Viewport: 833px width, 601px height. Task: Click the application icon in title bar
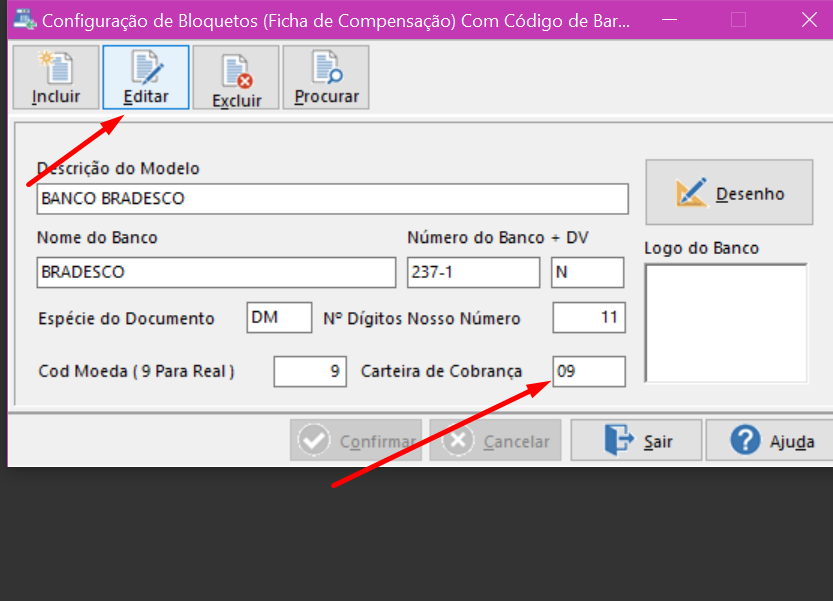click(x=24, y=19)
